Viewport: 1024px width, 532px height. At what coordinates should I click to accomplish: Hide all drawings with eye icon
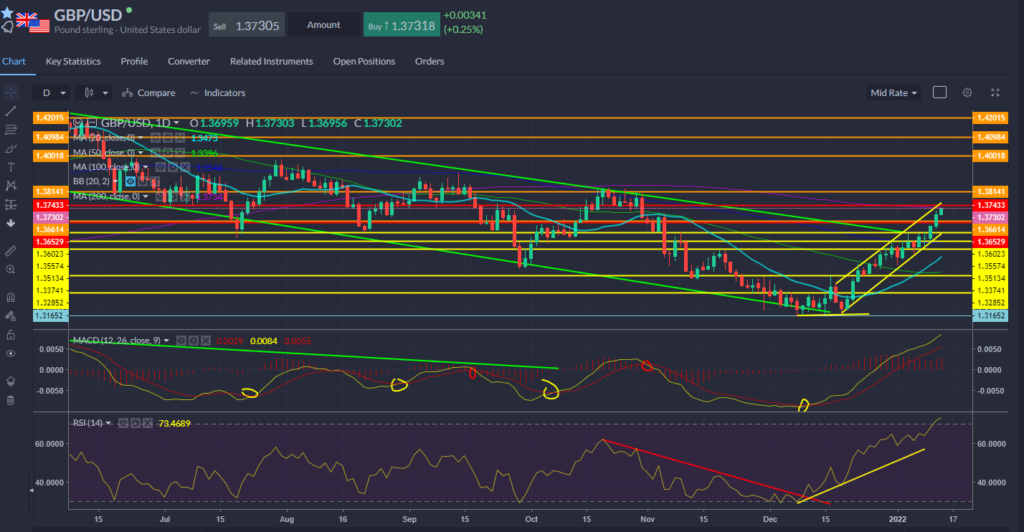pos(10,353)
